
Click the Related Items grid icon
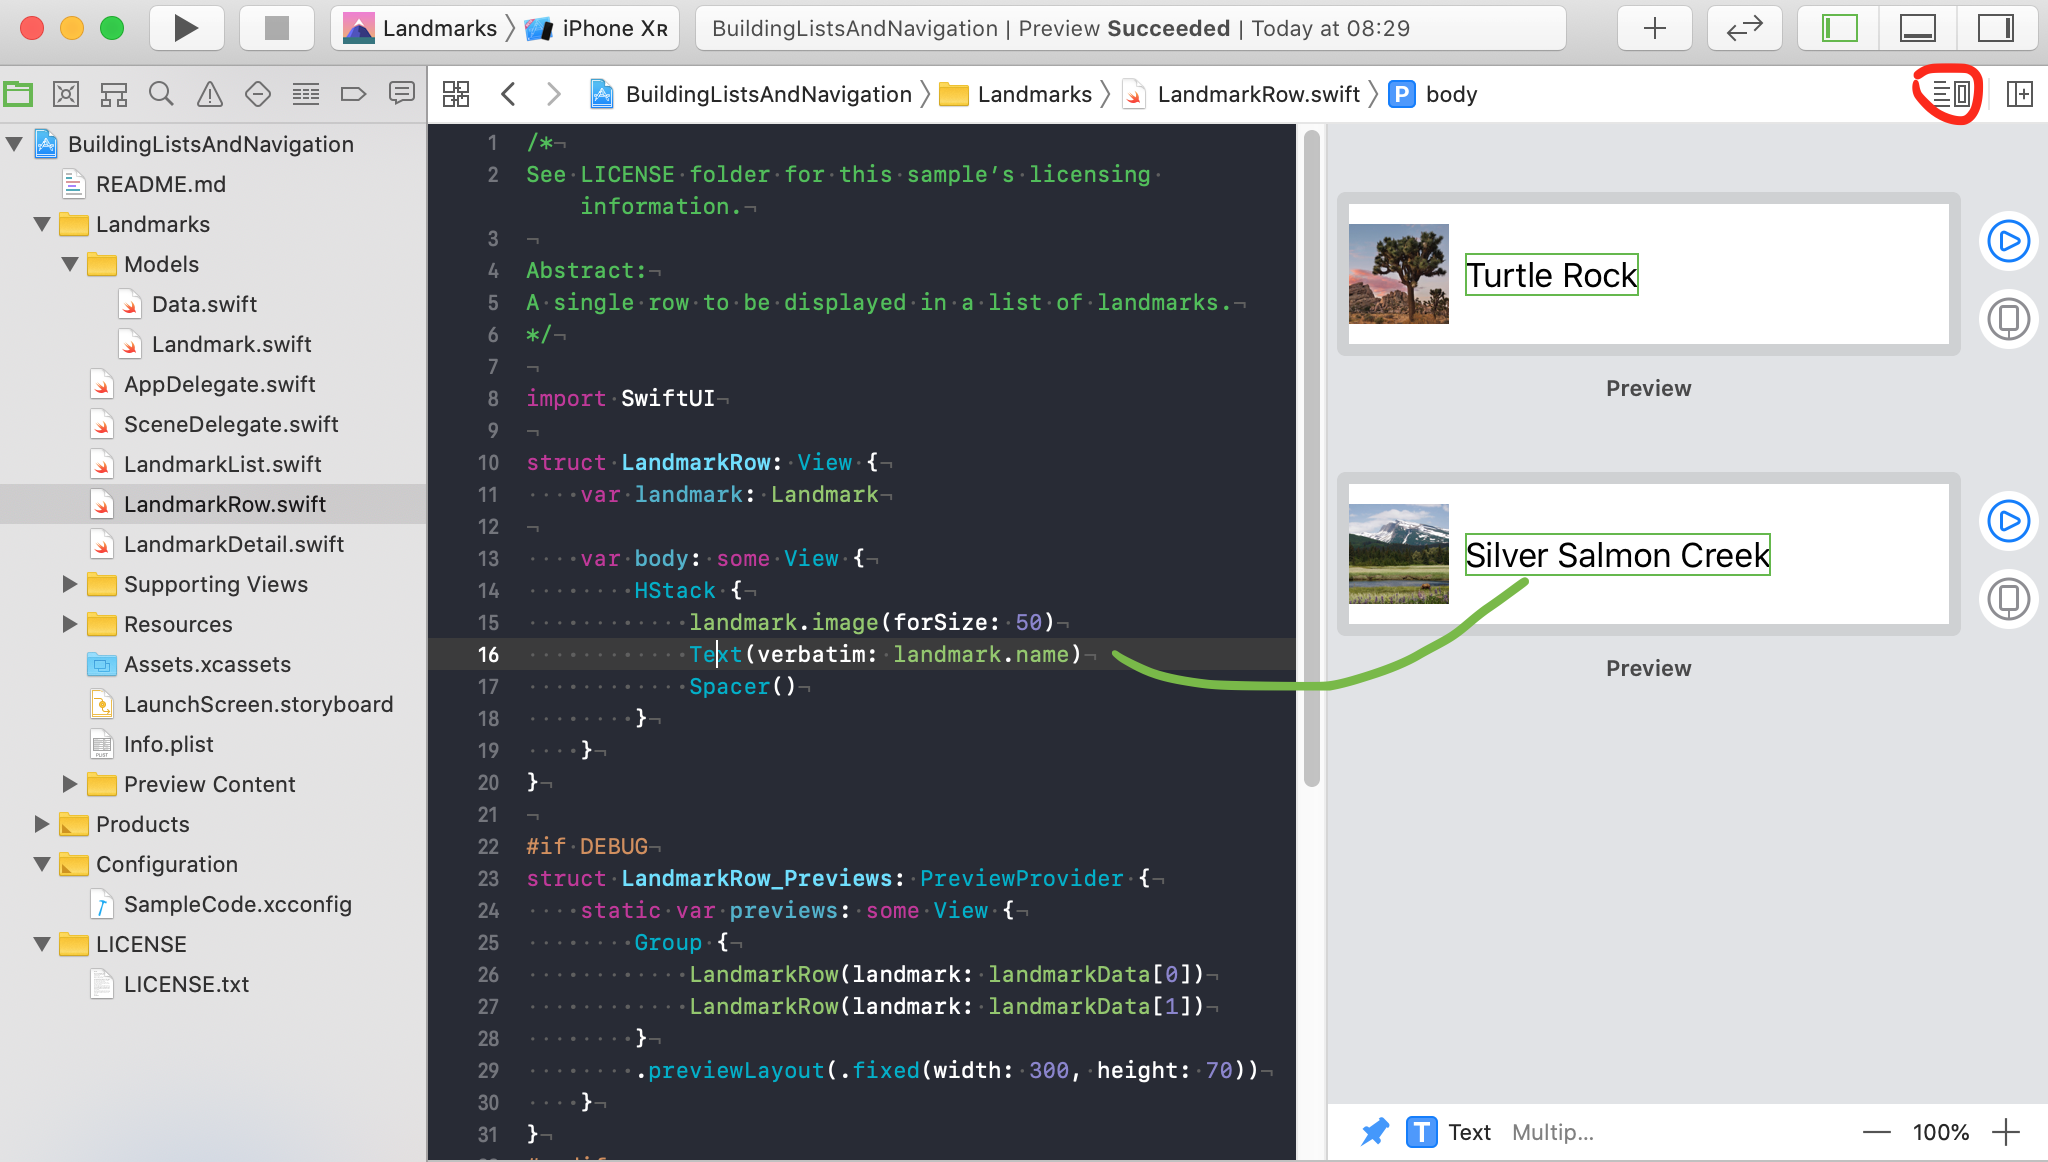[x=456, y=94]
